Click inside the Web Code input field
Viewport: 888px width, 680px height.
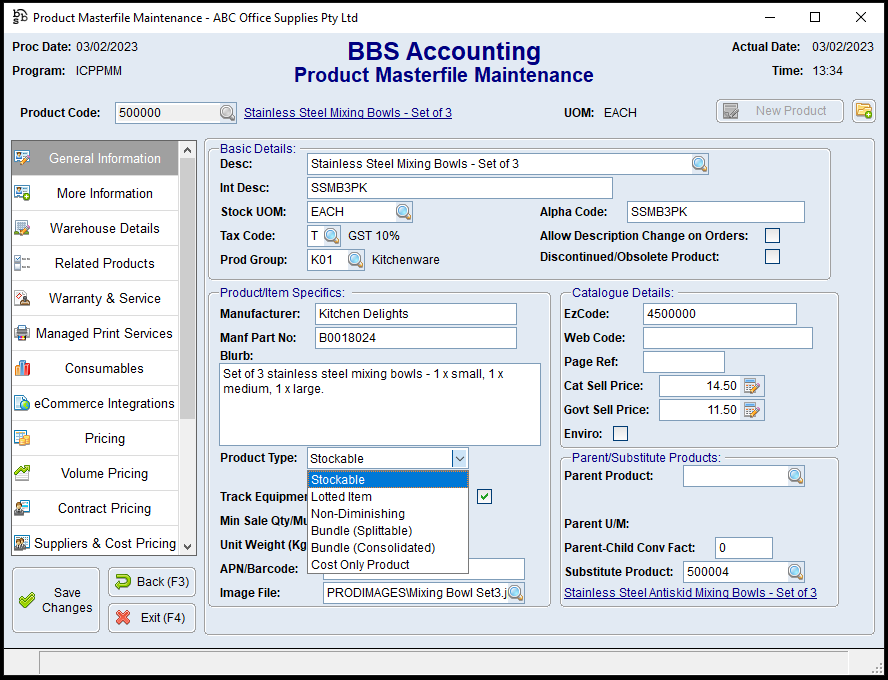point(728,337)
